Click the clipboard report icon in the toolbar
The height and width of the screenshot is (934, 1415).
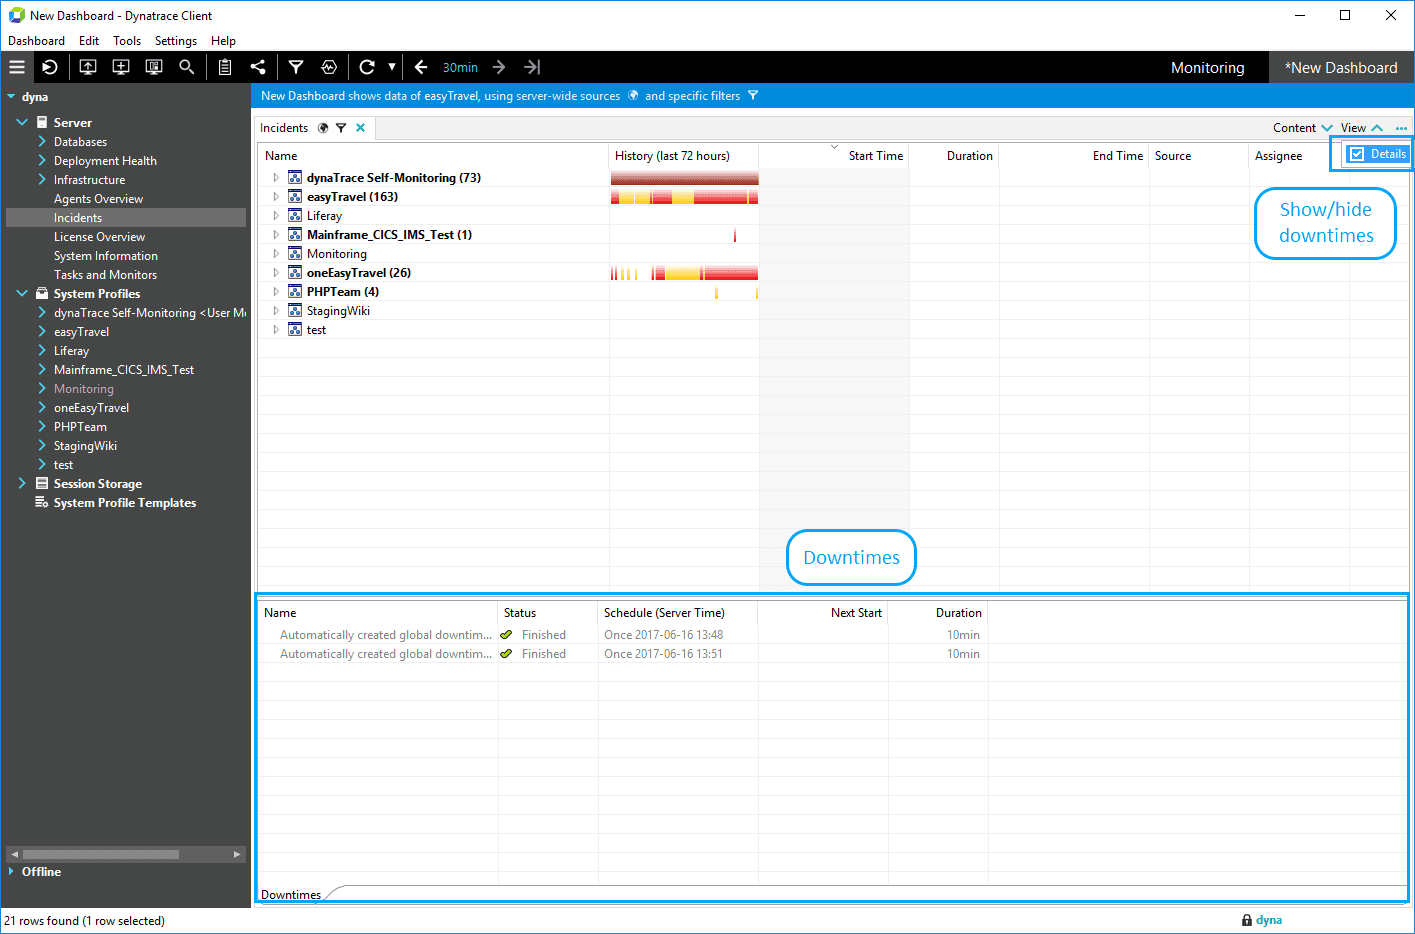click(225, 67)
